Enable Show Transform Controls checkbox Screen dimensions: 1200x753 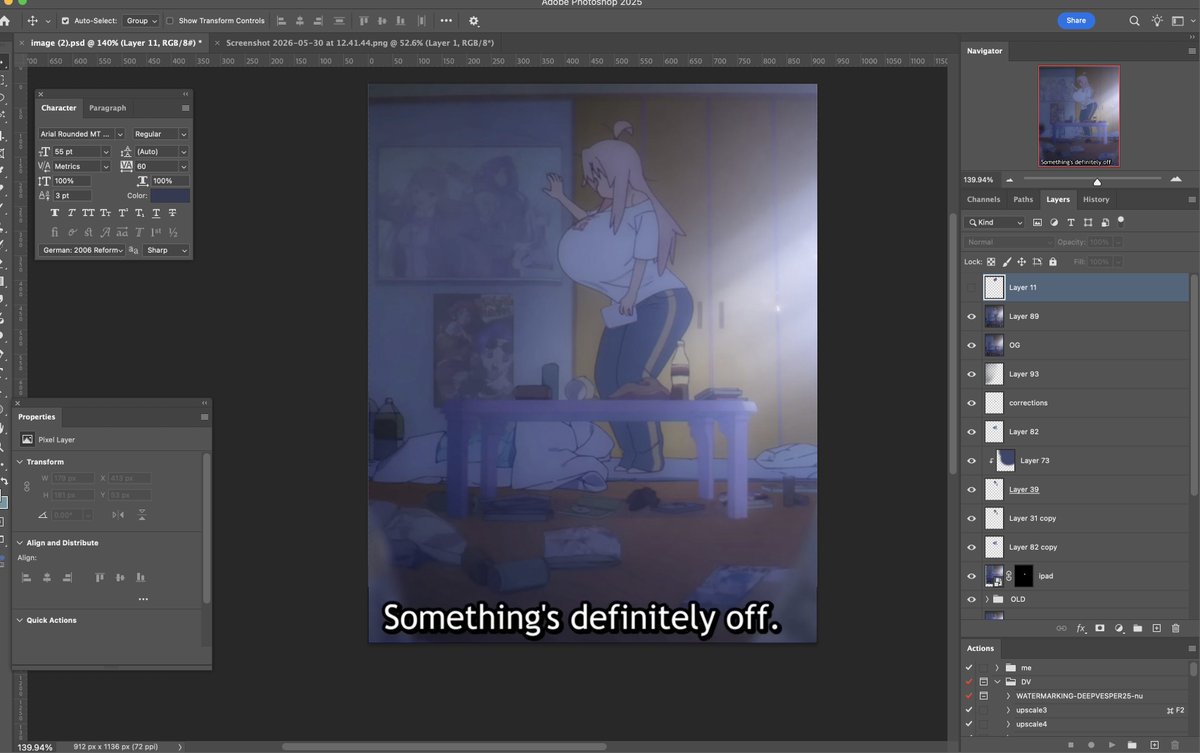tap(169, 21)
